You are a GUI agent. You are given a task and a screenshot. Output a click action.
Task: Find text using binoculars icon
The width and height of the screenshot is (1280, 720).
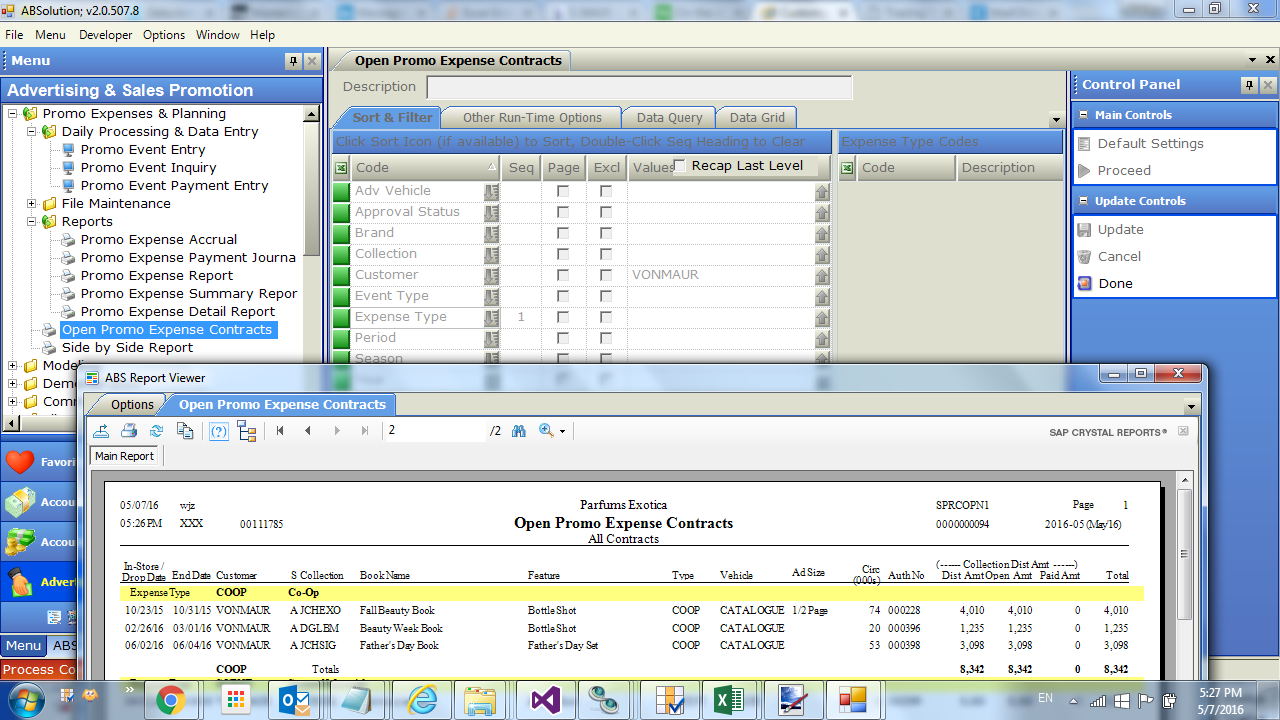coord(519,431)
